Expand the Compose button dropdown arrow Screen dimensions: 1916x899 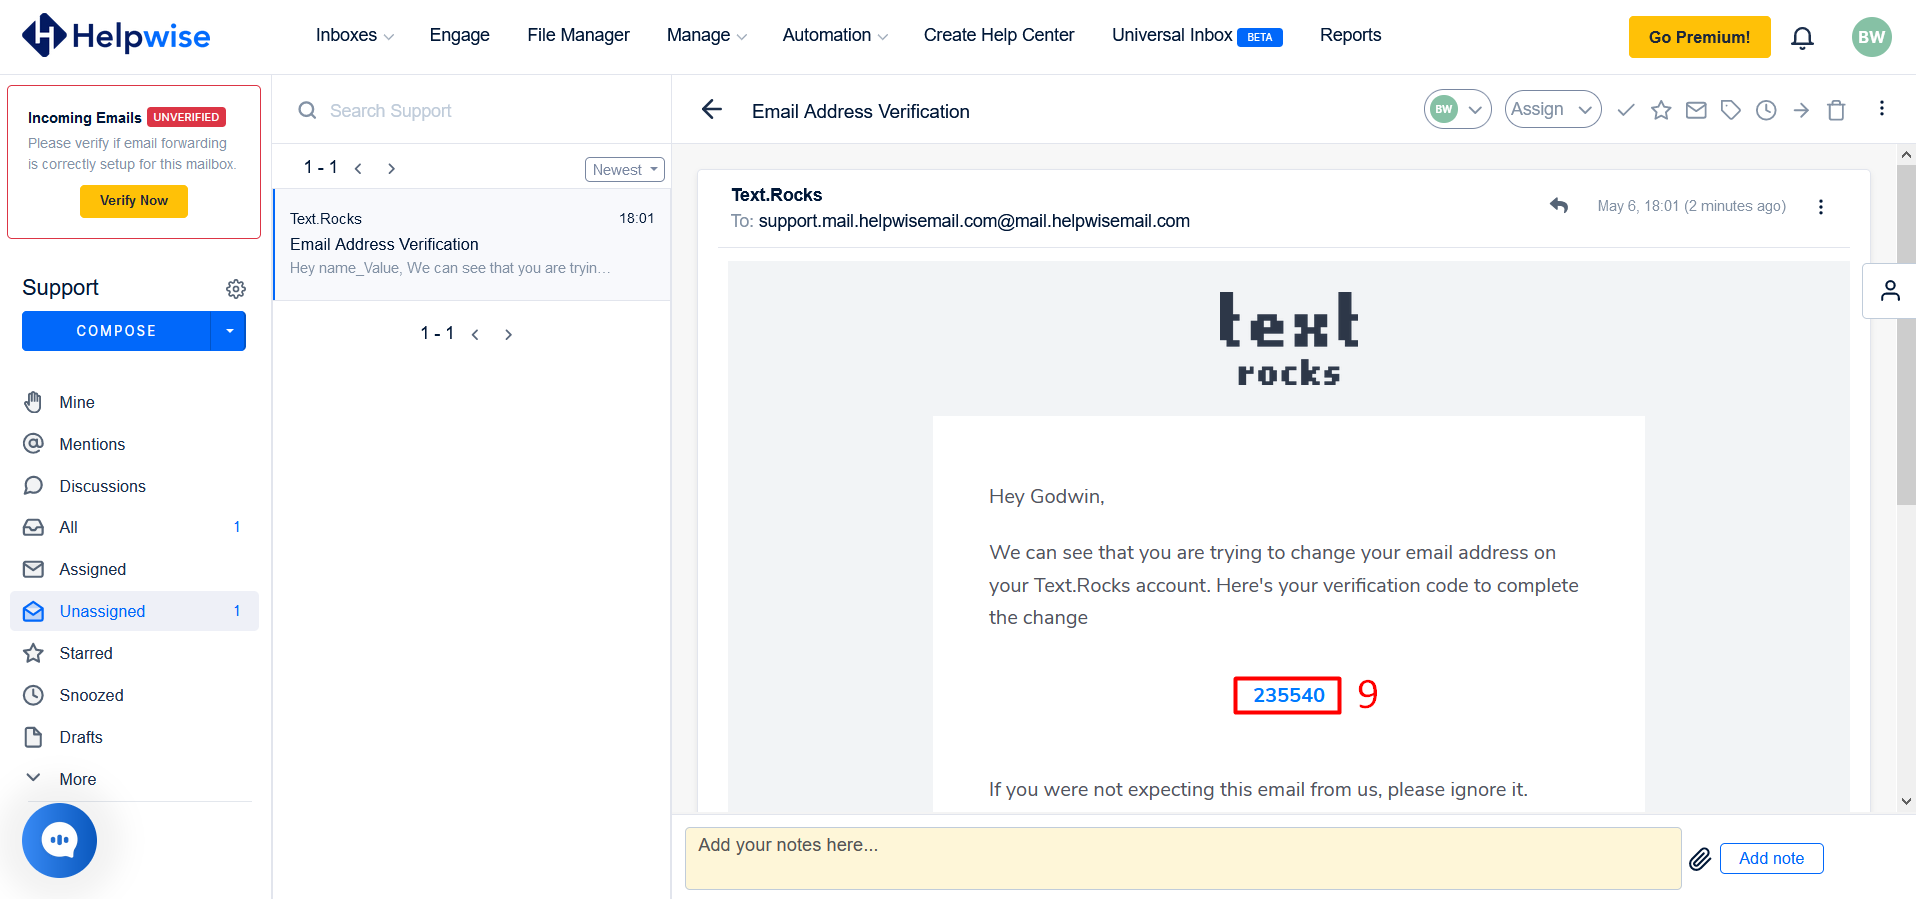tap(229, 331)
